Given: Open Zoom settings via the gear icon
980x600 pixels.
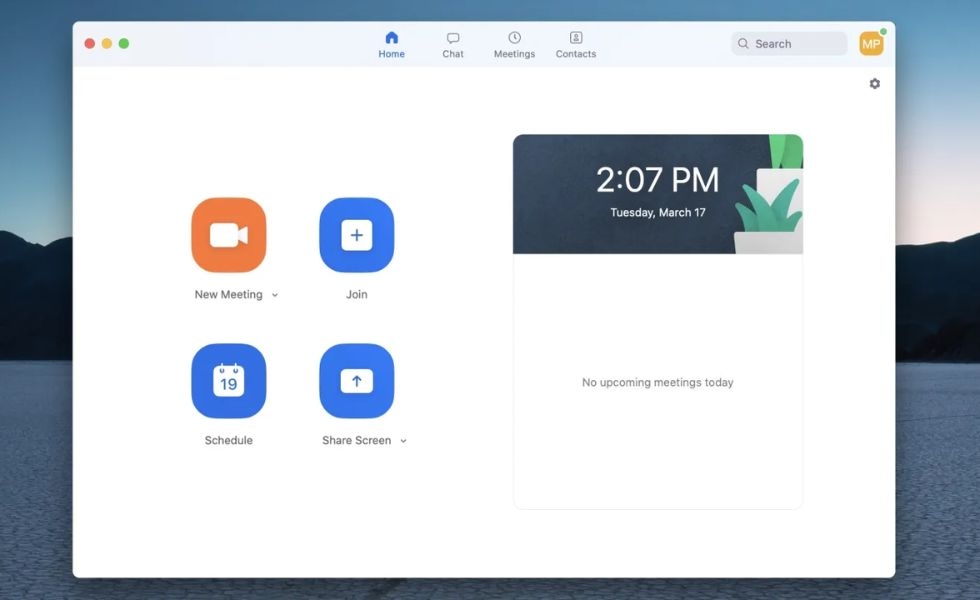Looking at the screenshot, I should tap(874, 83).
